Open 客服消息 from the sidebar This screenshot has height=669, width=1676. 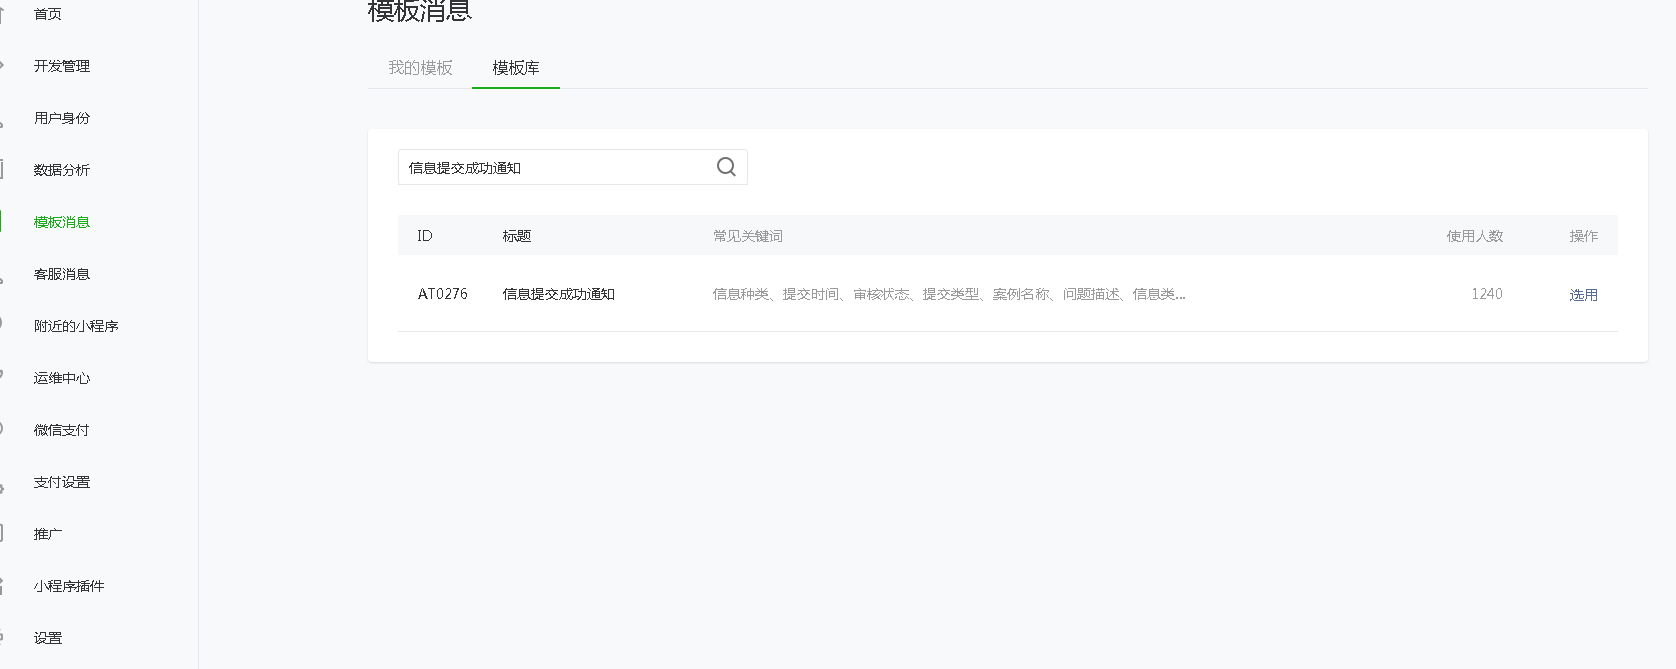pyautogui.click(x=62, y=274)
